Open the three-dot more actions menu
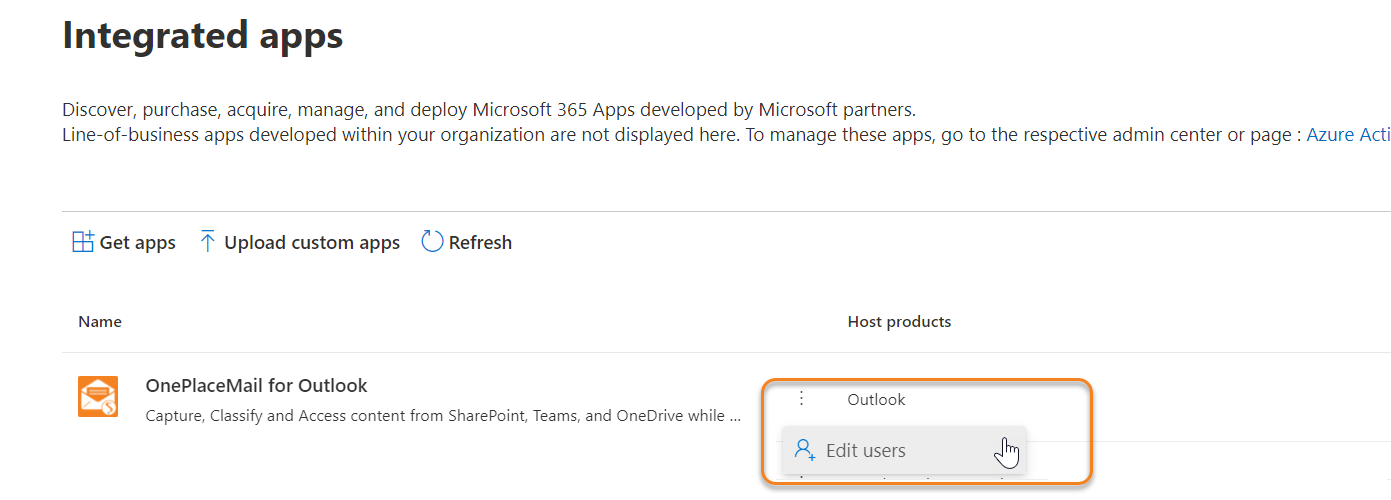This screenshot has width=1391, height=500. click(x=801, y=399)
